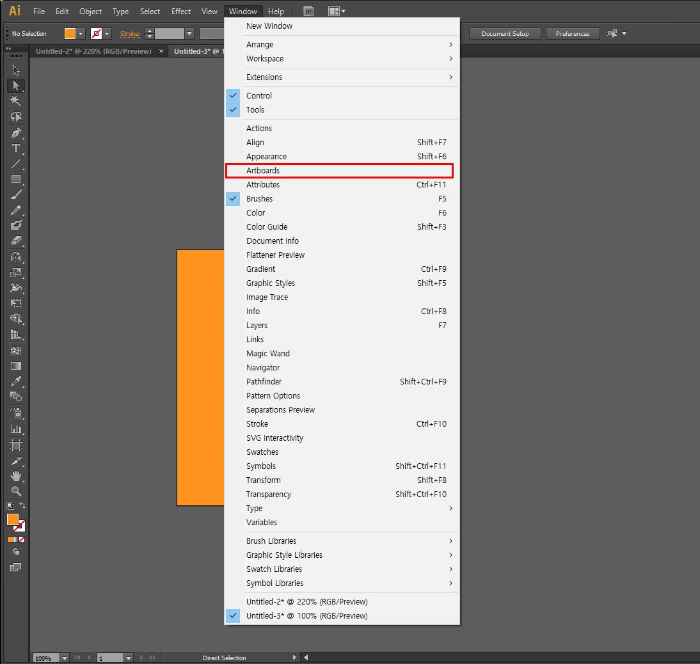Click the Document Setup button
The image size is (700, 664).
(x=505, y=33)
